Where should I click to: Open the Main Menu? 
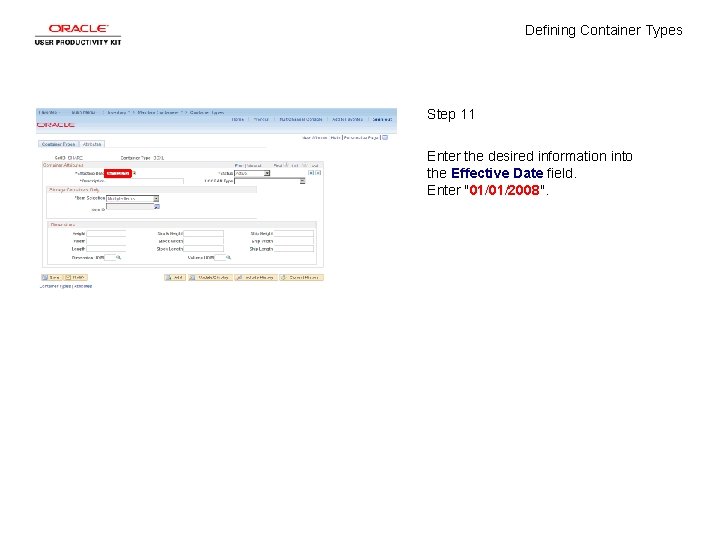pyautogui.click(x=84, y=112)
